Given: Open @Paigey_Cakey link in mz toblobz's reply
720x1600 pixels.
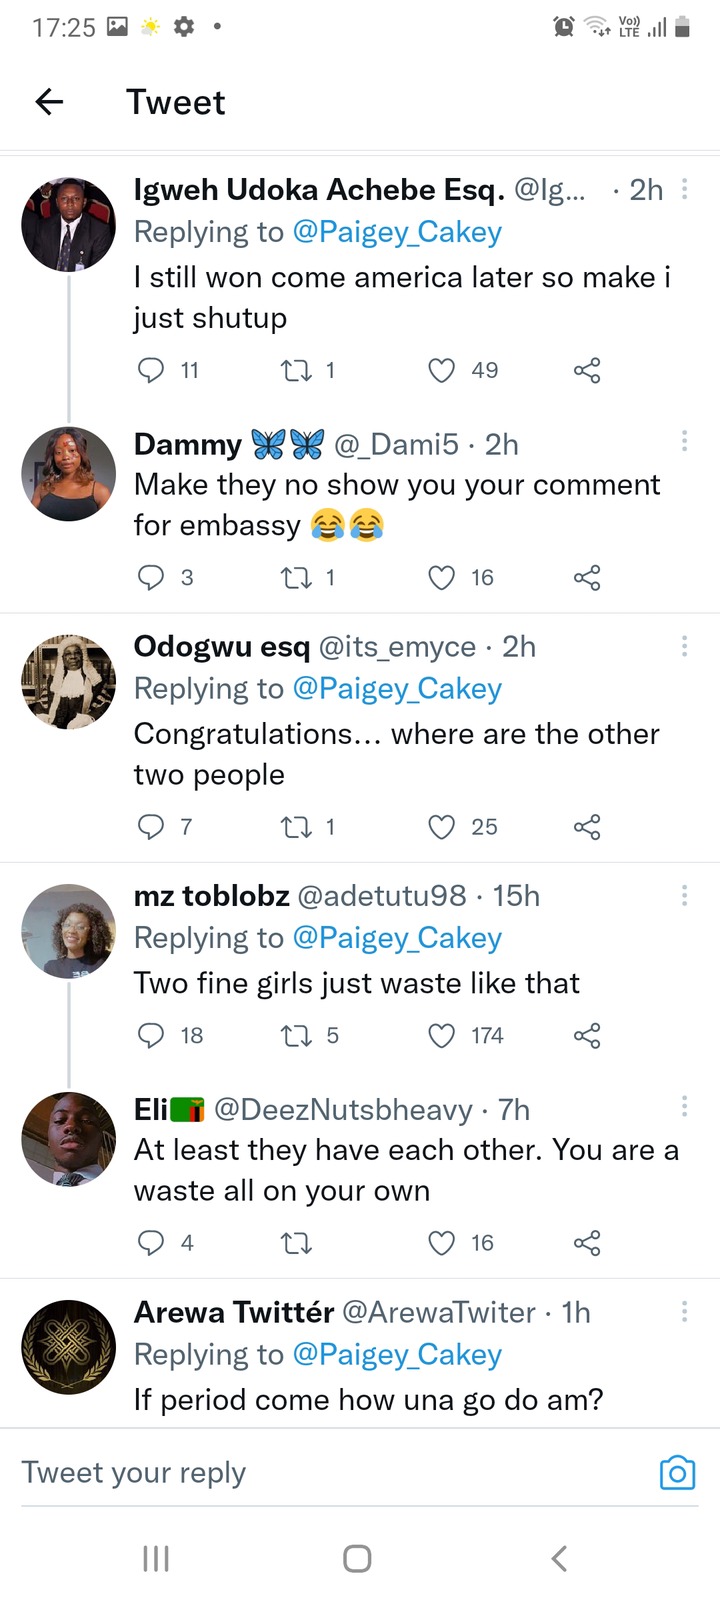Looking at the screenshot, I should point(397,938).
